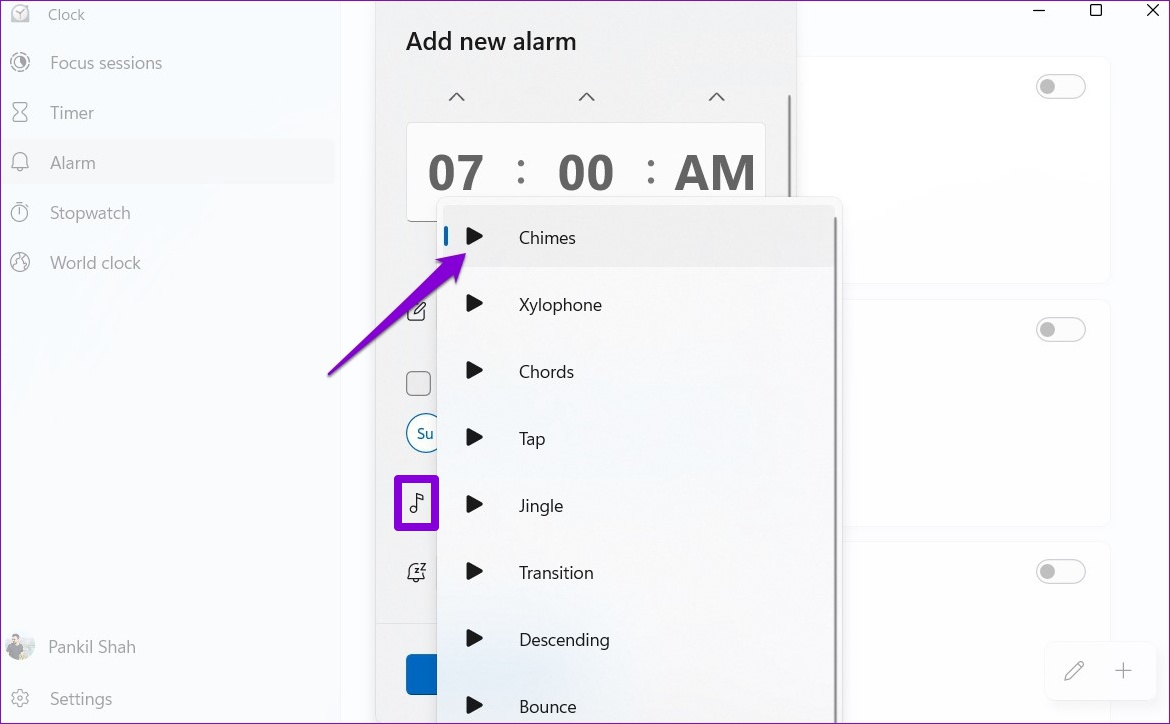
Task: Open the Timer page icon
Action: 20,113
